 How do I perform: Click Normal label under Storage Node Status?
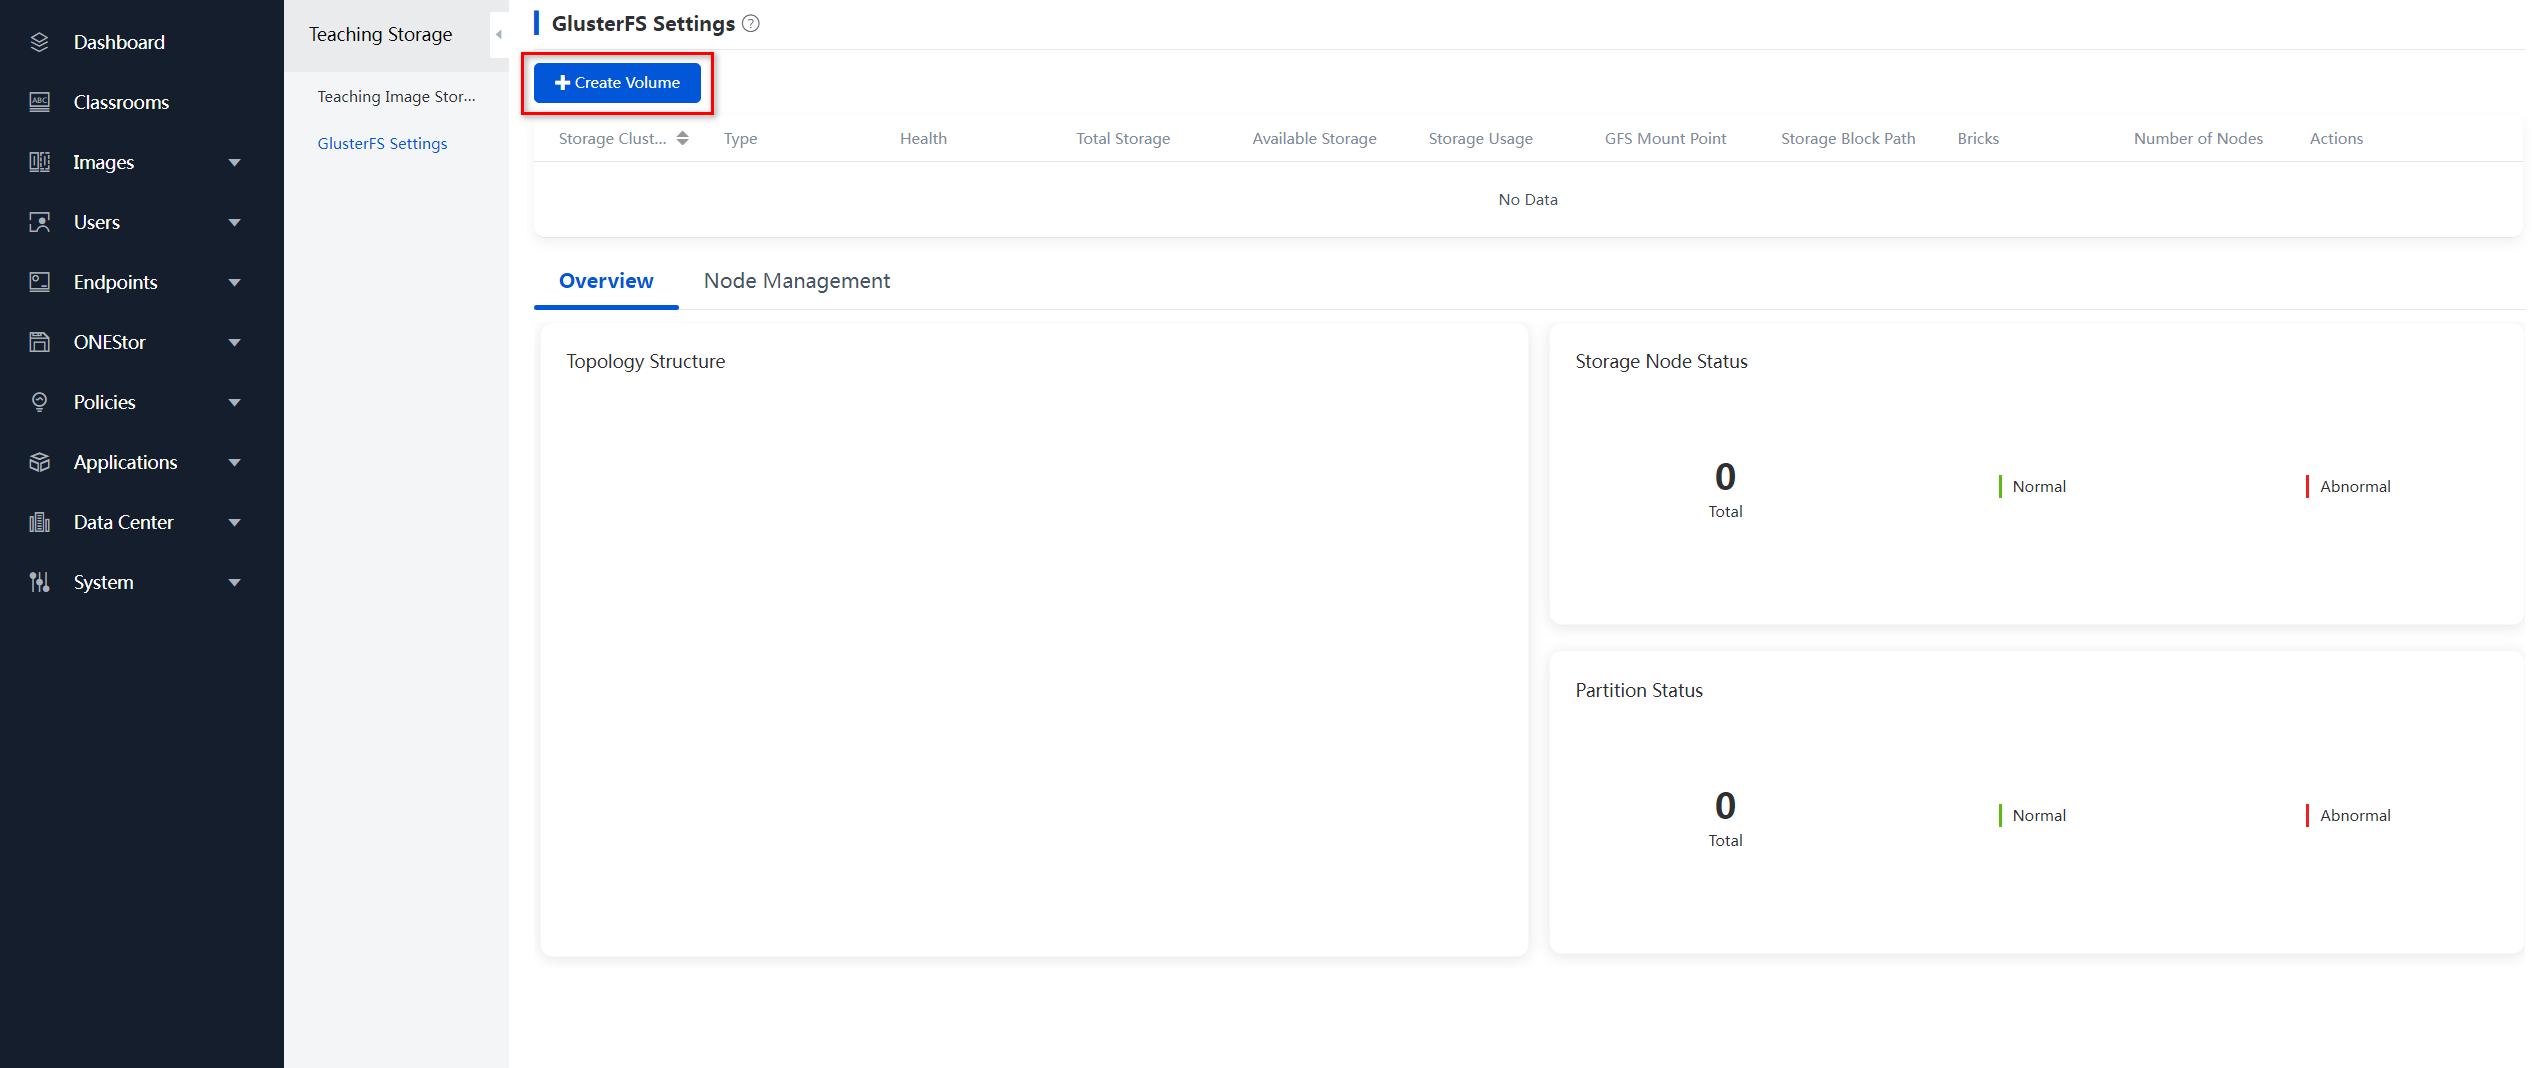click(x=2038, y=486)
